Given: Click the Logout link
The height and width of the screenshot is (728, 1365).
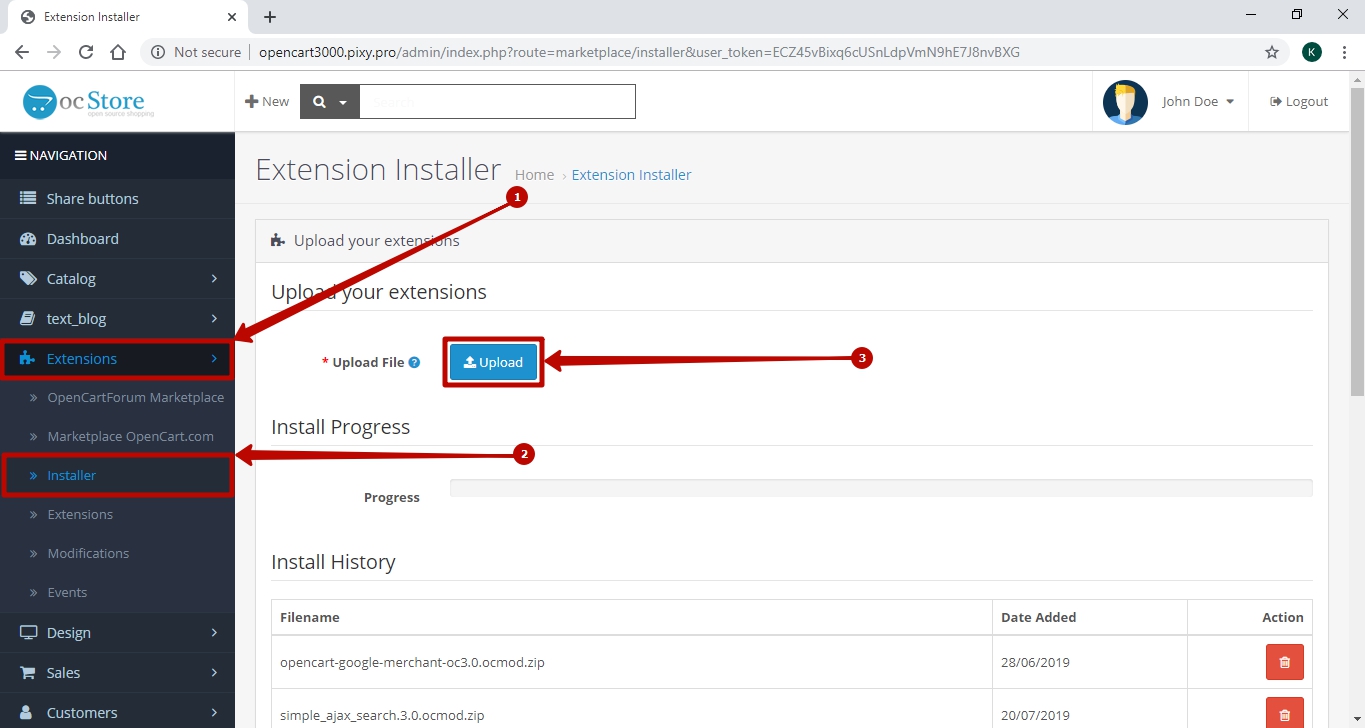Looking at the screenshot, I should point(1298,102).
